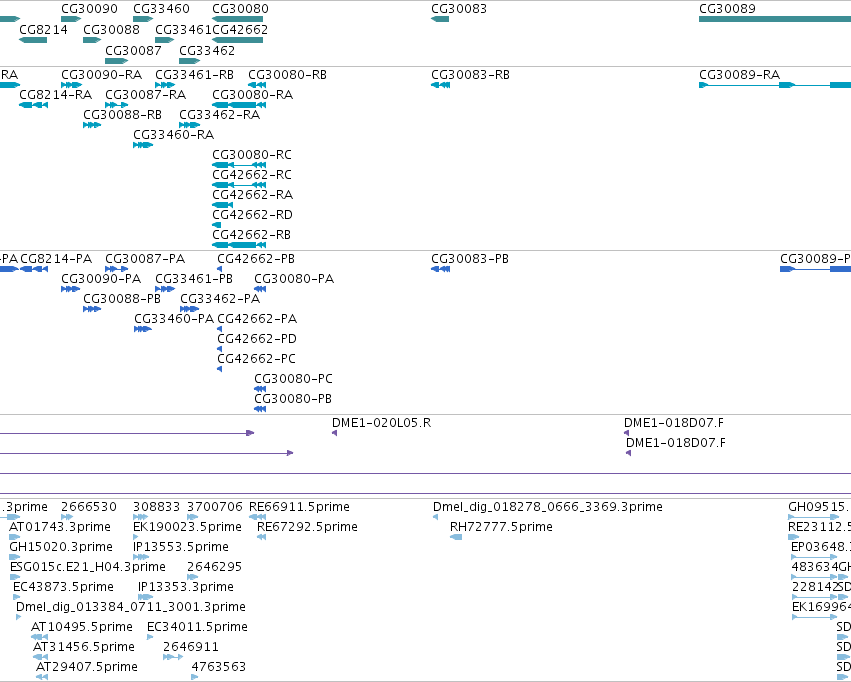The width and height of the screenshot is (851, 682).
Task: Click the AT31456.5prime EST
Action: tap(84, 647)
